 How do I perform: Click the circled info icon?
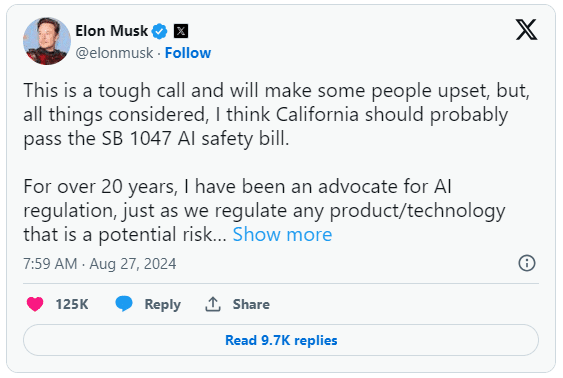click(527, 263)
